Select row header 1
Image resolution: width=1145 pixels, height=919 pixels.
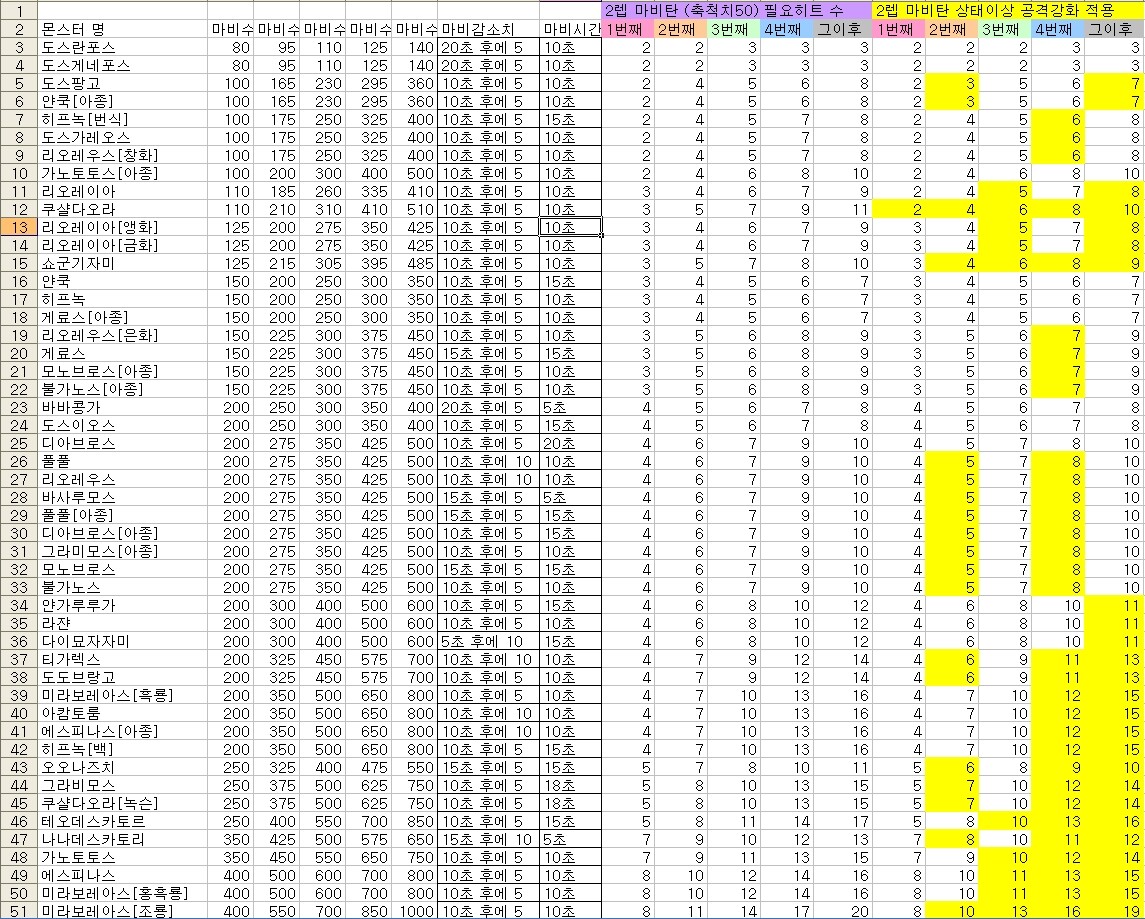click(x=19, y=11)
